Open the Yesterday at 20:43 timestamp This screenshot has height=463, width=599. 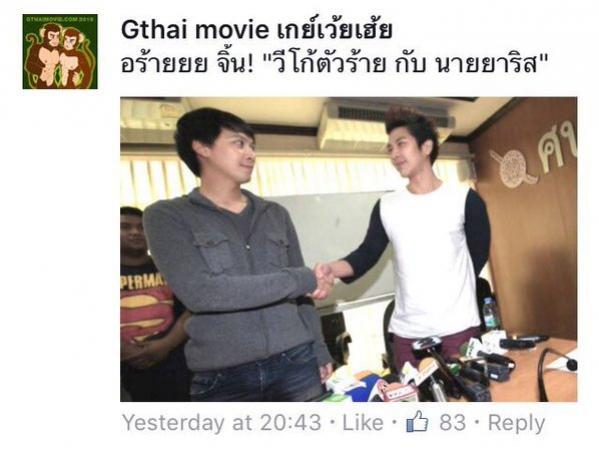coord(222,423)
